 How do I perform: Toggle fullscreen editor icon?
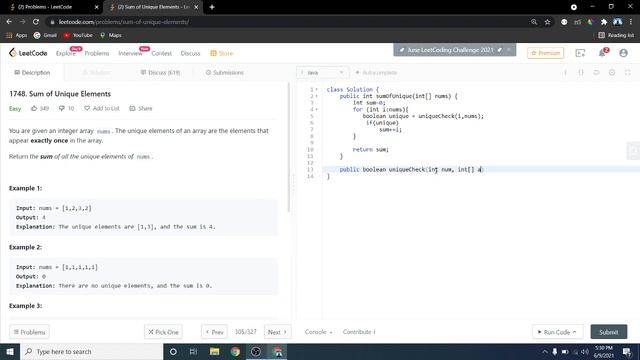[x=628, y=73]
